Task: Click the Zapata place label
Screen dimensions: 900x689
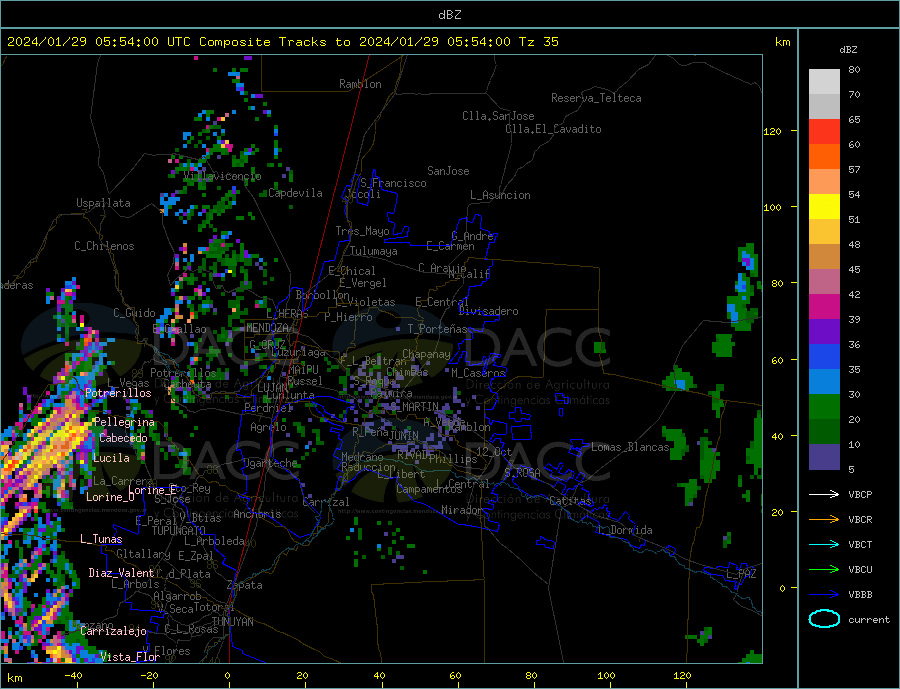Action: [245, 586]
